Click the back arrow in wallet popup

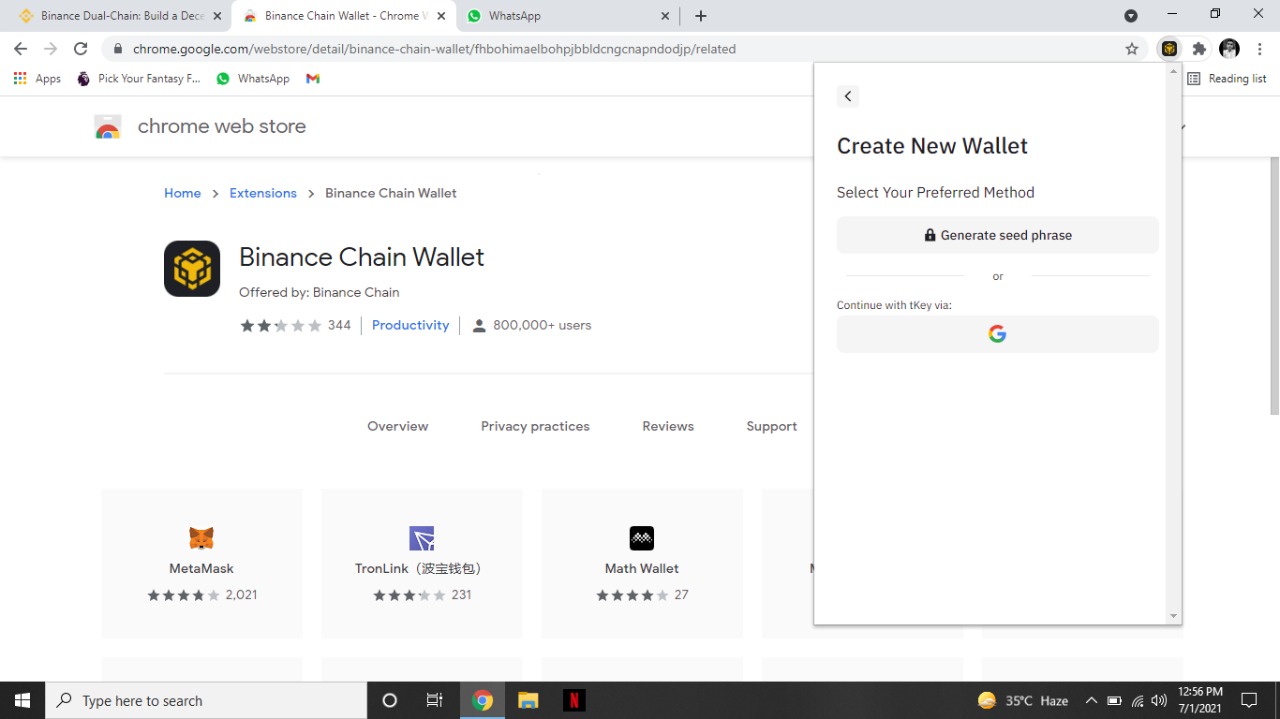[x=848, y=96]
